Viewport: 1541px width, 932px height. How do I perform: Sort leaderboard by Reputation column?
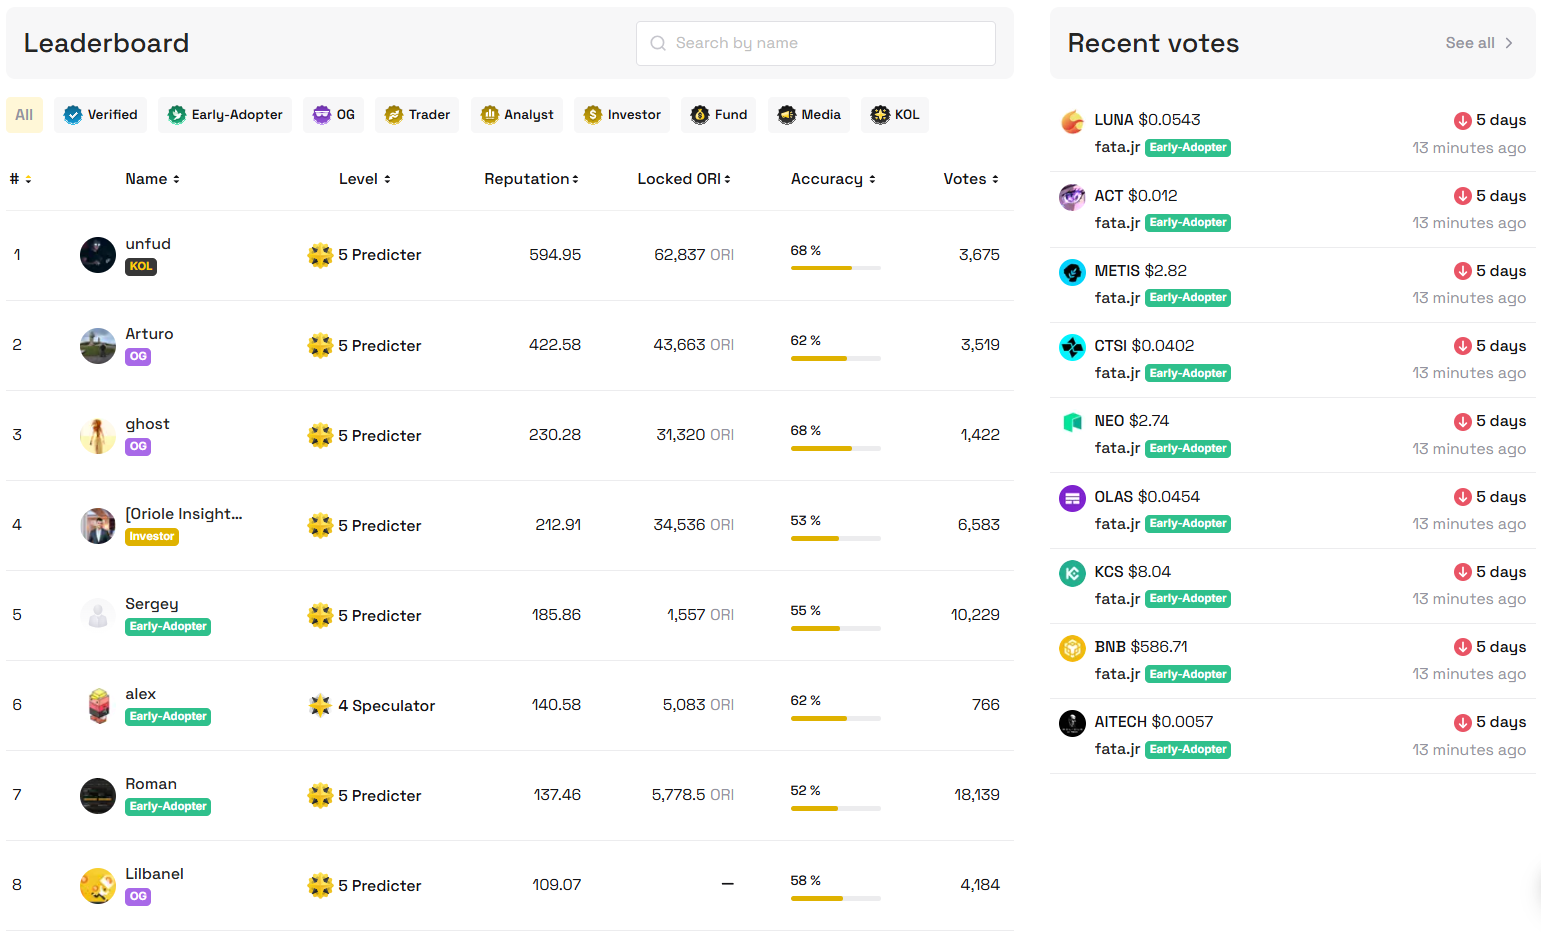(x=531, y=179)
